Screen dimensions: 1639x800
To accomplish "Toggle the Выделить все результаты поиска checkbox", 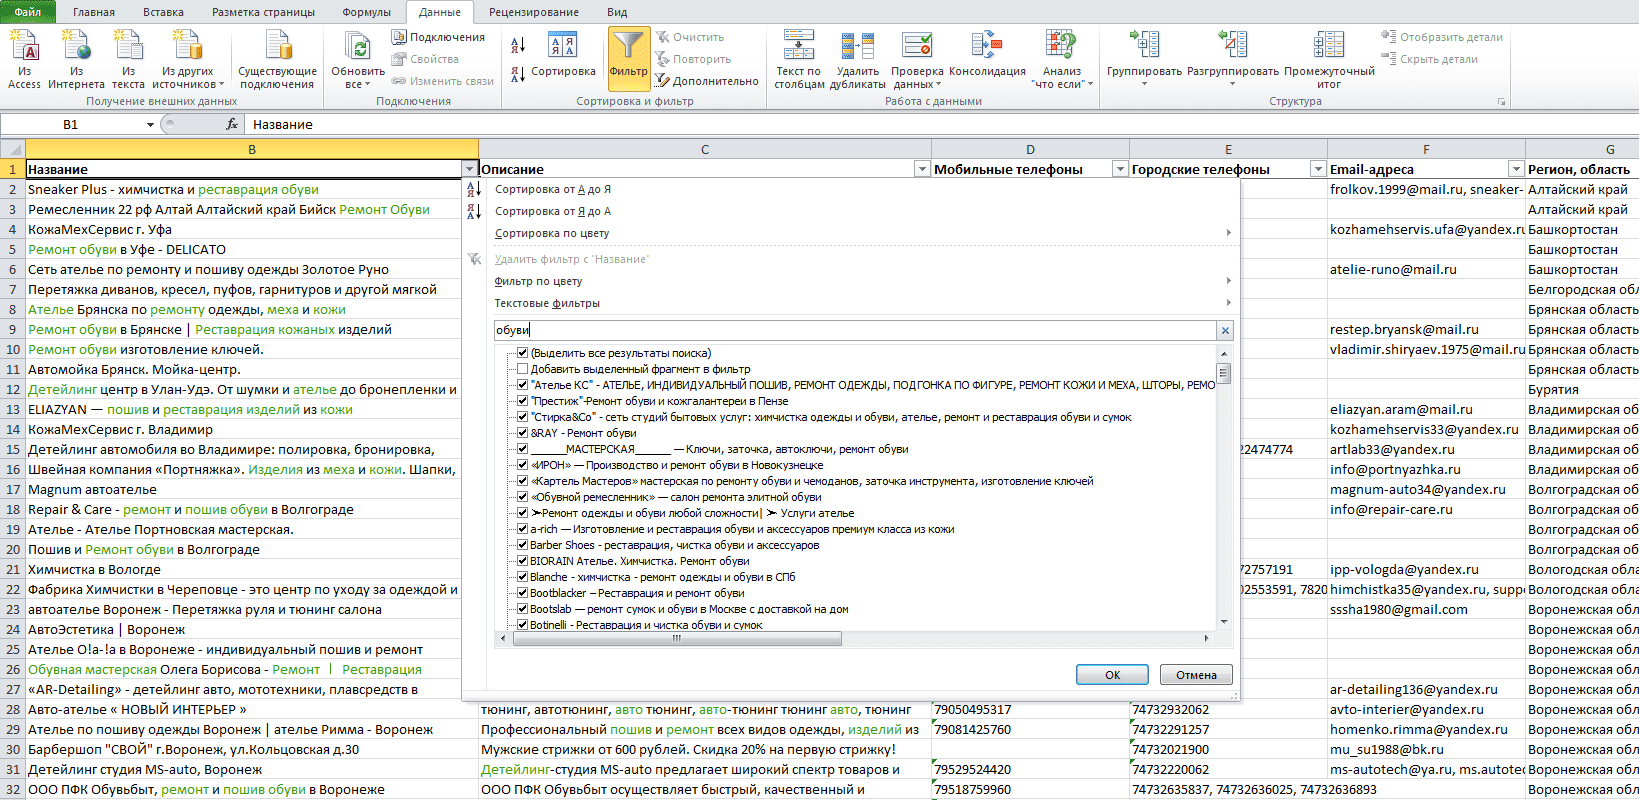I will tap(522, 353).
